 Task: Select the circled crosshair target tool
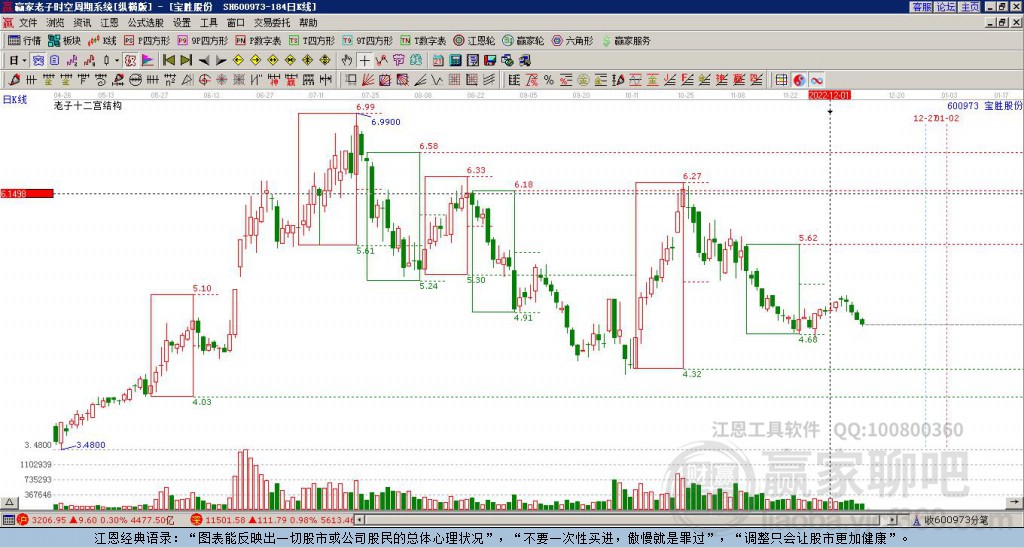point(204,80)
